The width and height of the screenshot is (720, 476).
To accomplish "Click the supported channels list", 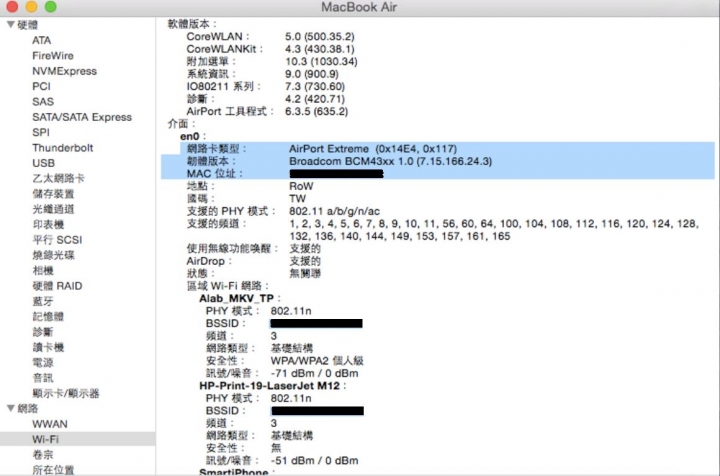I will [494, 230].
